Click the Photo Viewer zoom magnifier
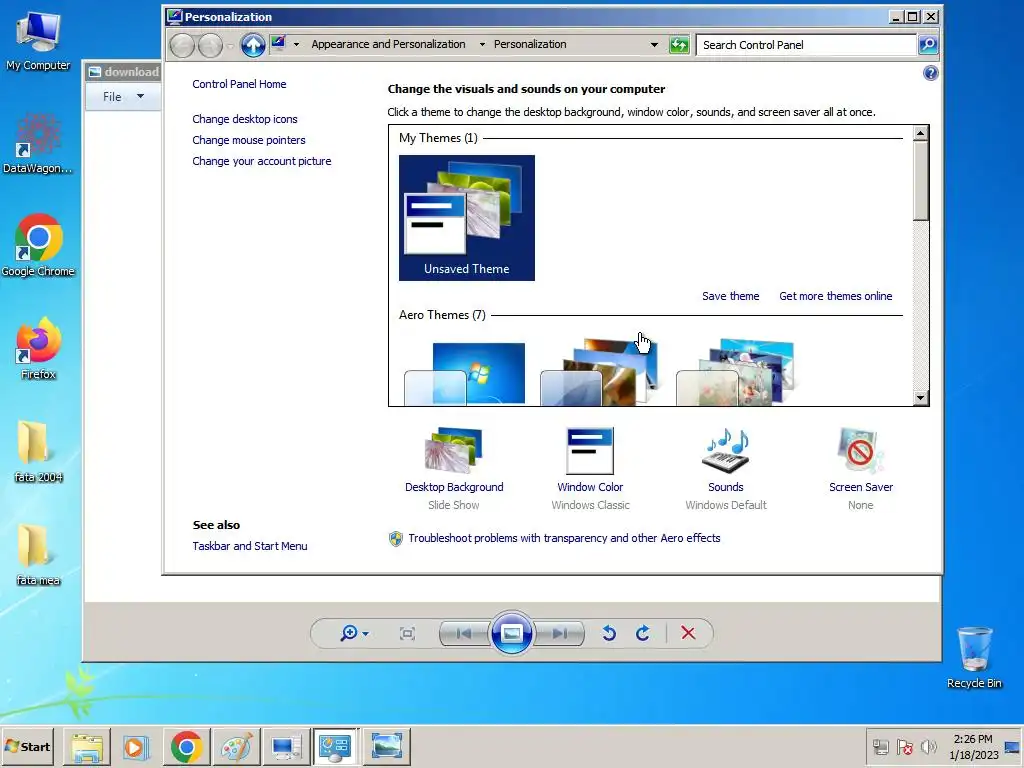The width and height of the screenshot is (1024, 768). [348, 633]
